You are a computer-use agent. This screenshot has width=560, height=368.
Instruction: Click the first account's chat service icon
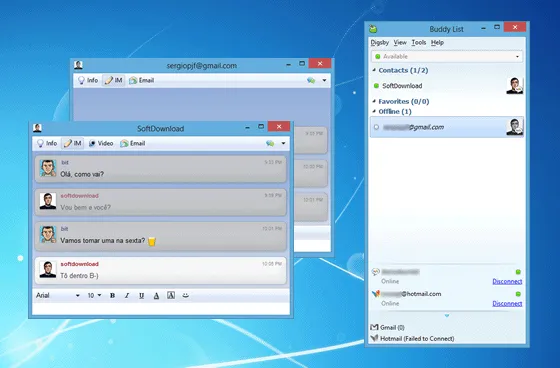pos(375,272)
